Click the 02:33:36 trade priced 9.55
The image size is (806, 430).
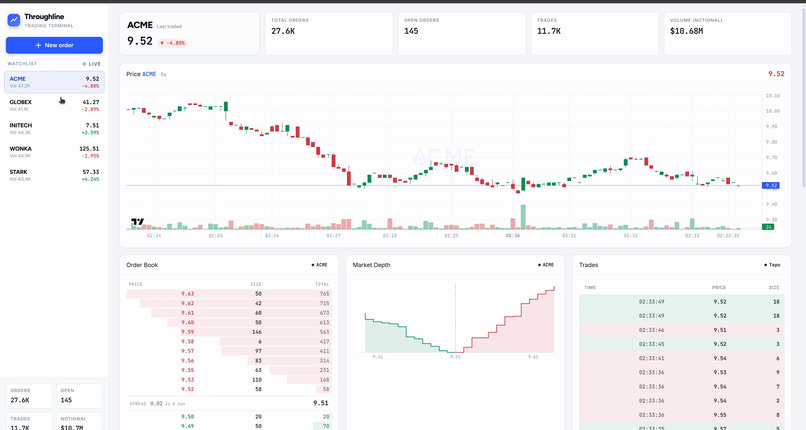682,415
